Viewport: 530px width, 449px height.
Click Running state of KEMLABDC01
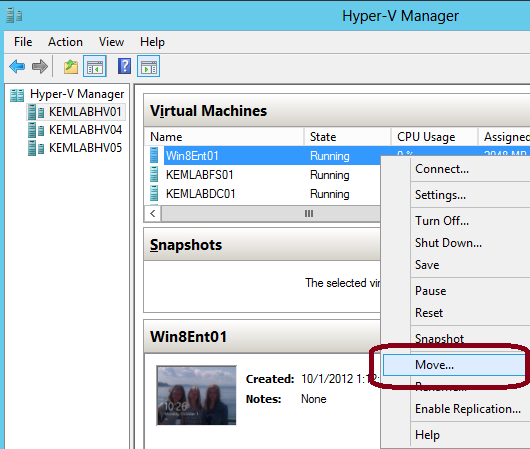330,194
